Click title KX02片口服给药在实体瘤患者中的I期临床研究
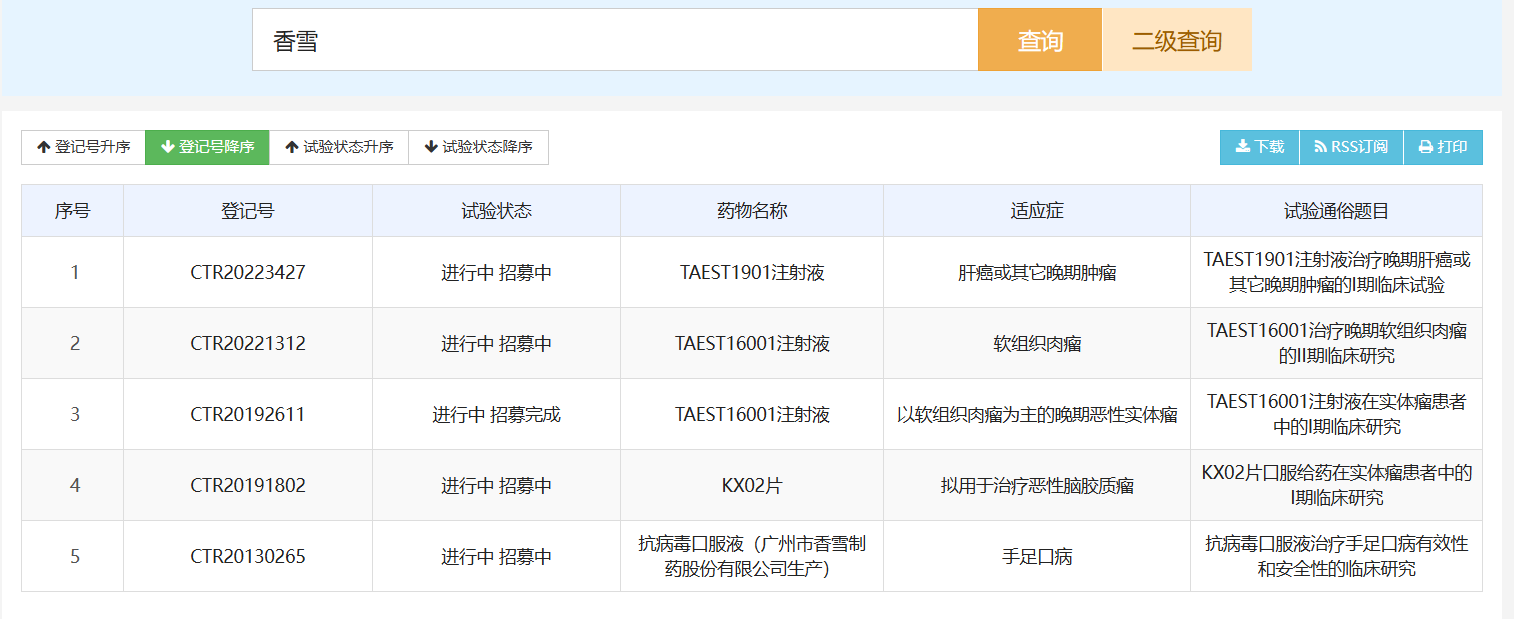The image size is (1514, 619). pos(1337,485)
